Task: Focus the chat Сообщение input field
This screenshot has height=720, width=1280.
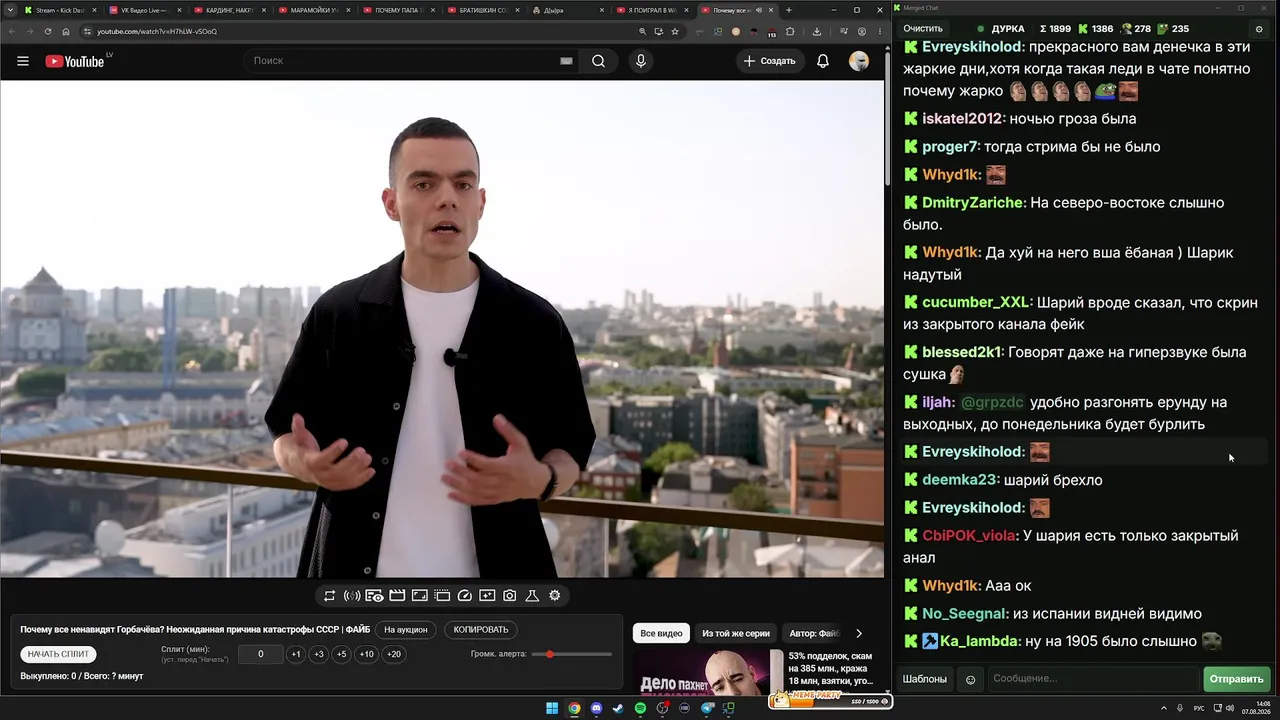Action: coord(1093,679)
